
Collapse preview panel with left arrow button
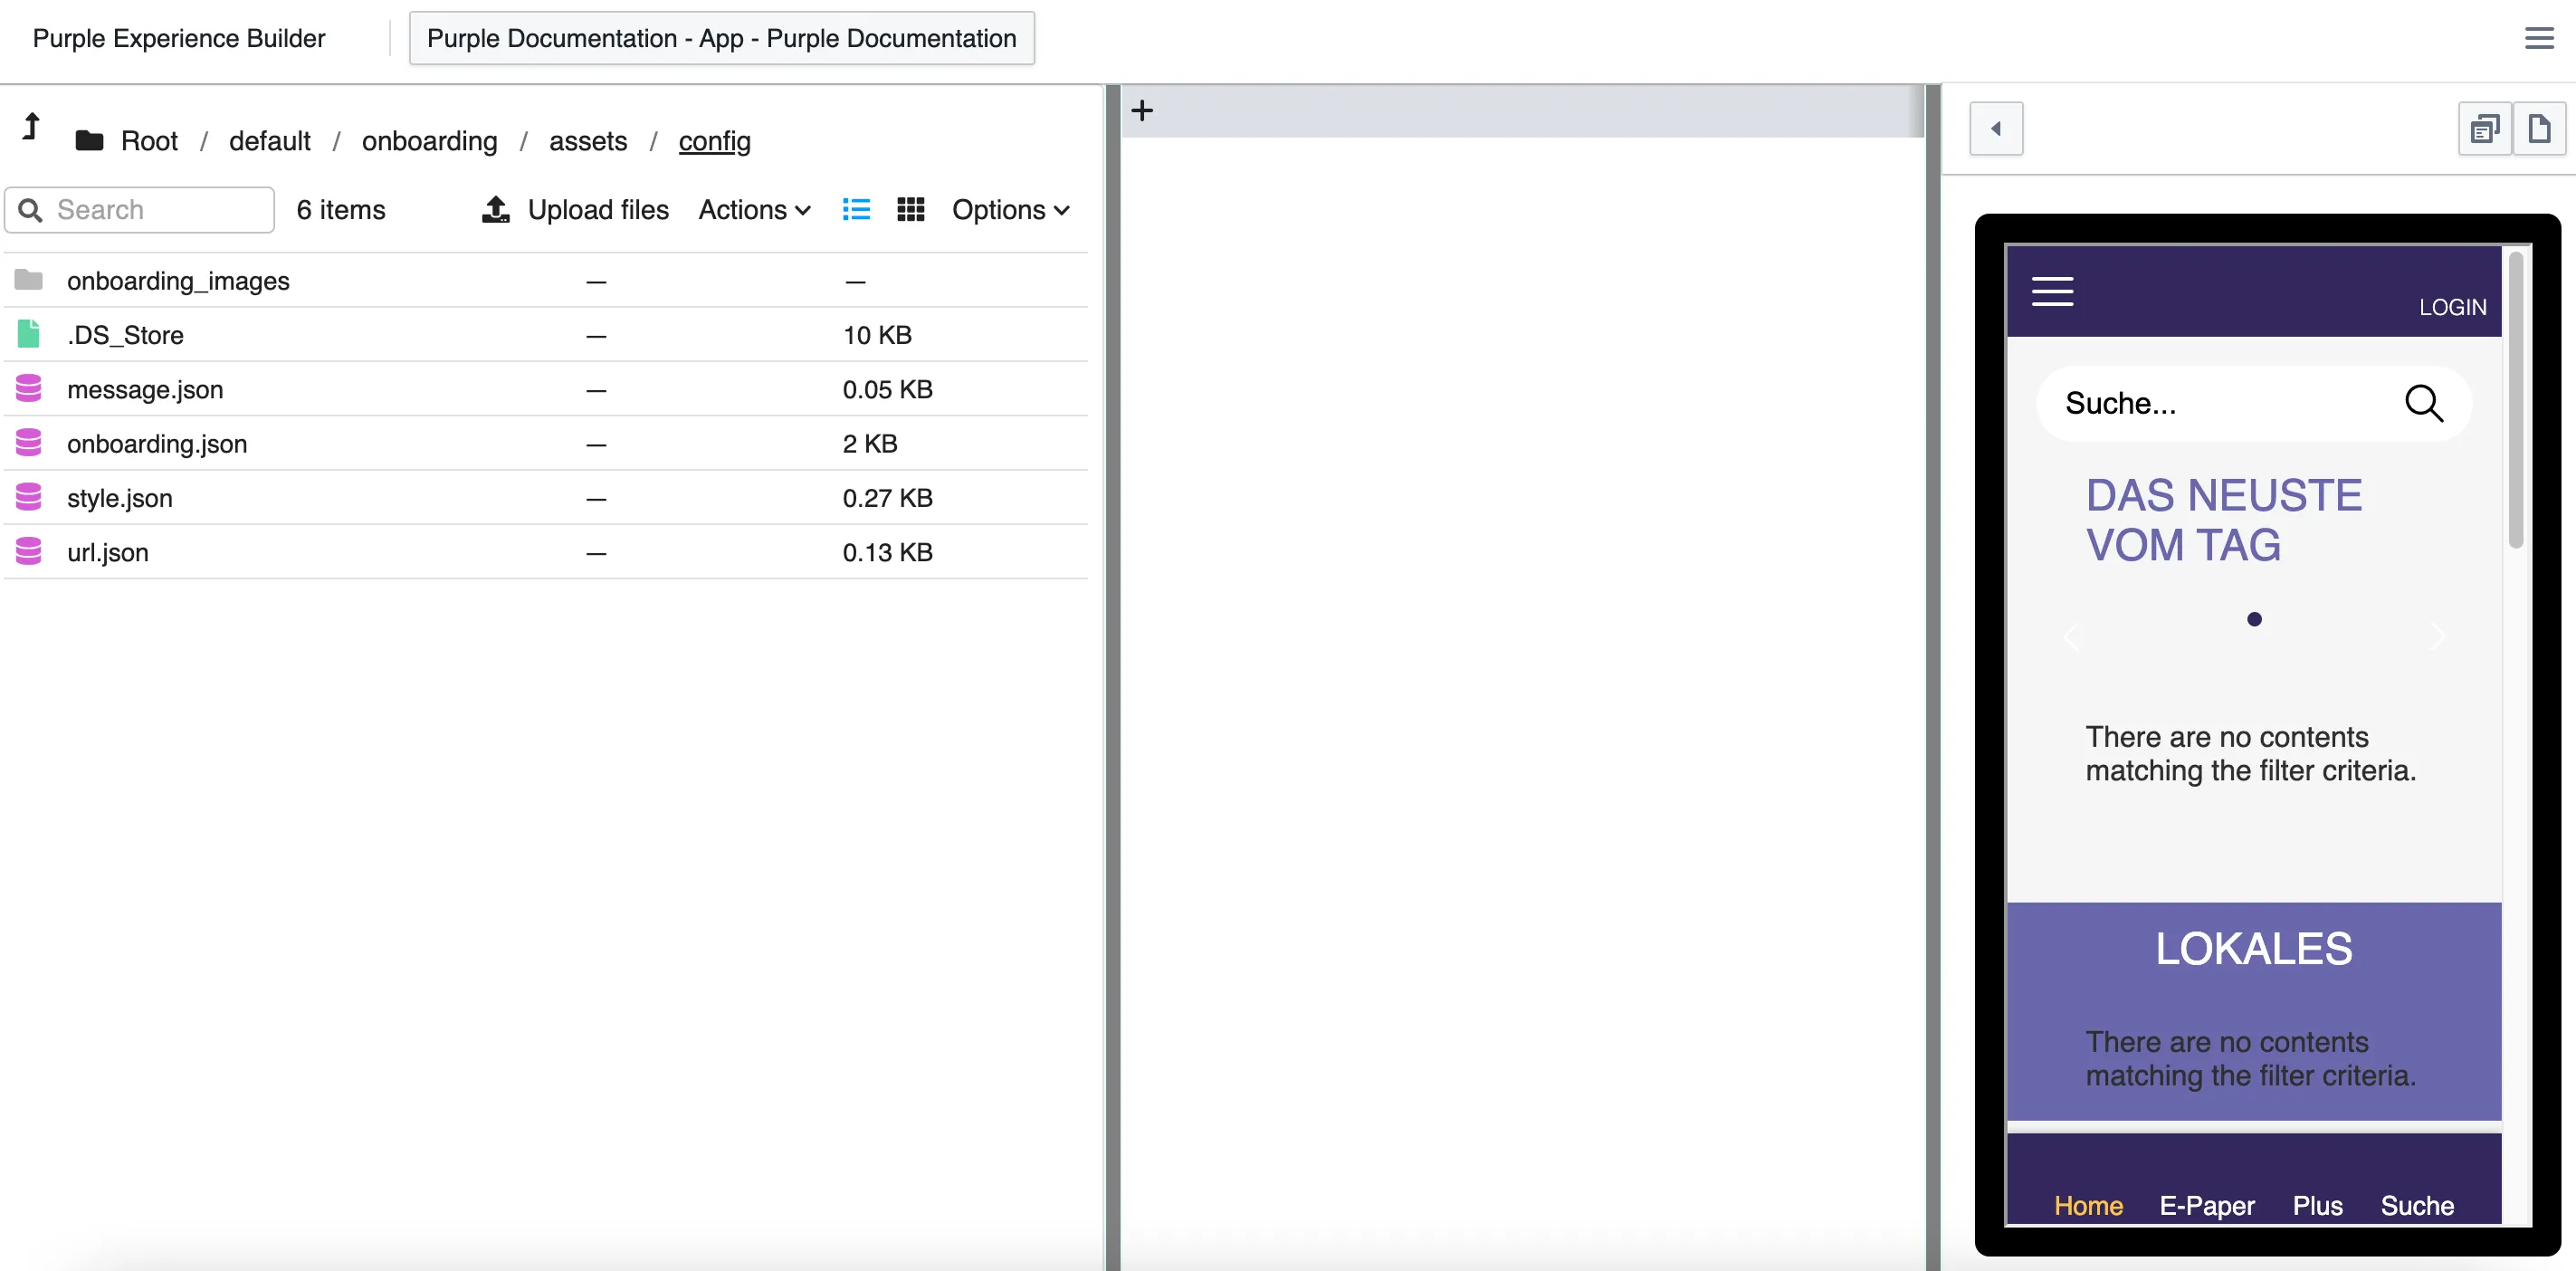tap(1996, 128)
